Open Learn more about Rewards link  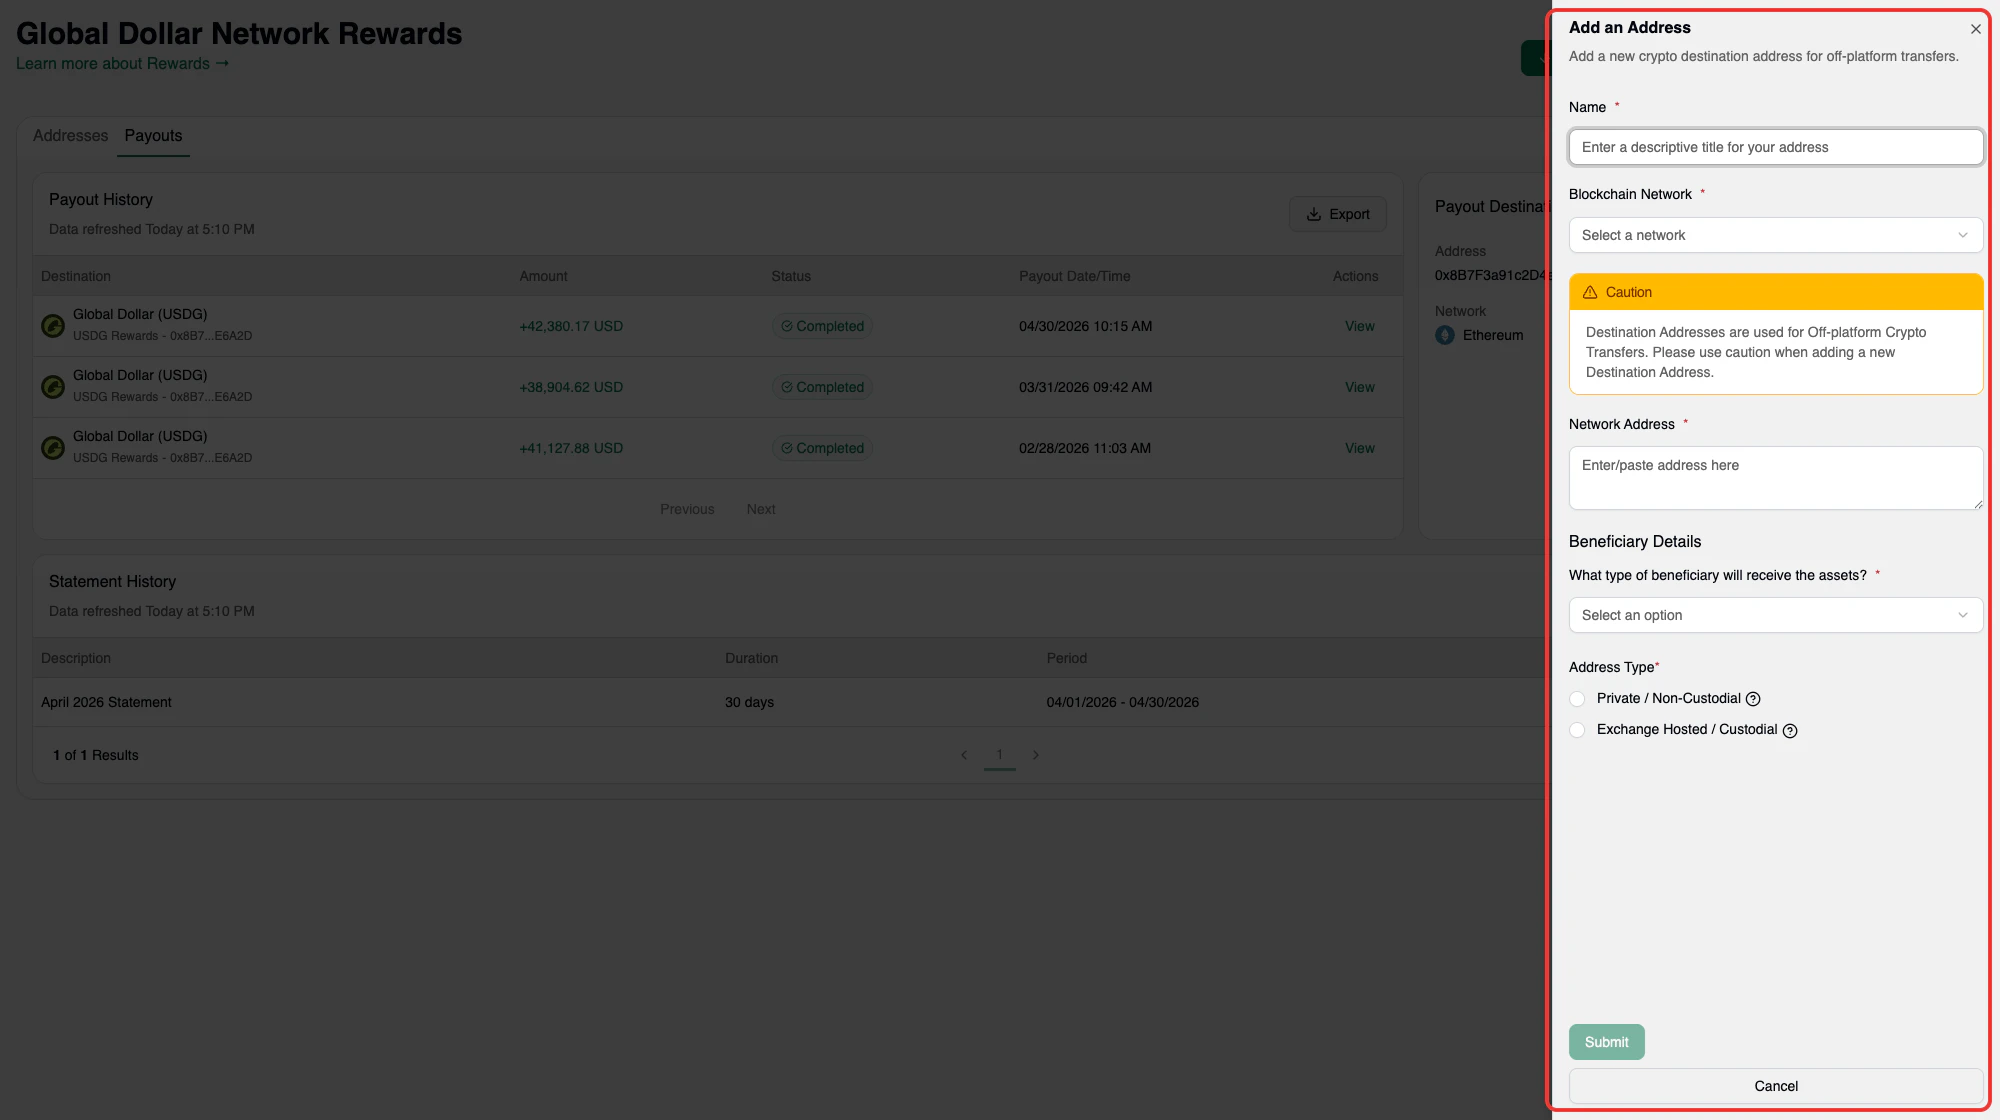click(122, 64)
